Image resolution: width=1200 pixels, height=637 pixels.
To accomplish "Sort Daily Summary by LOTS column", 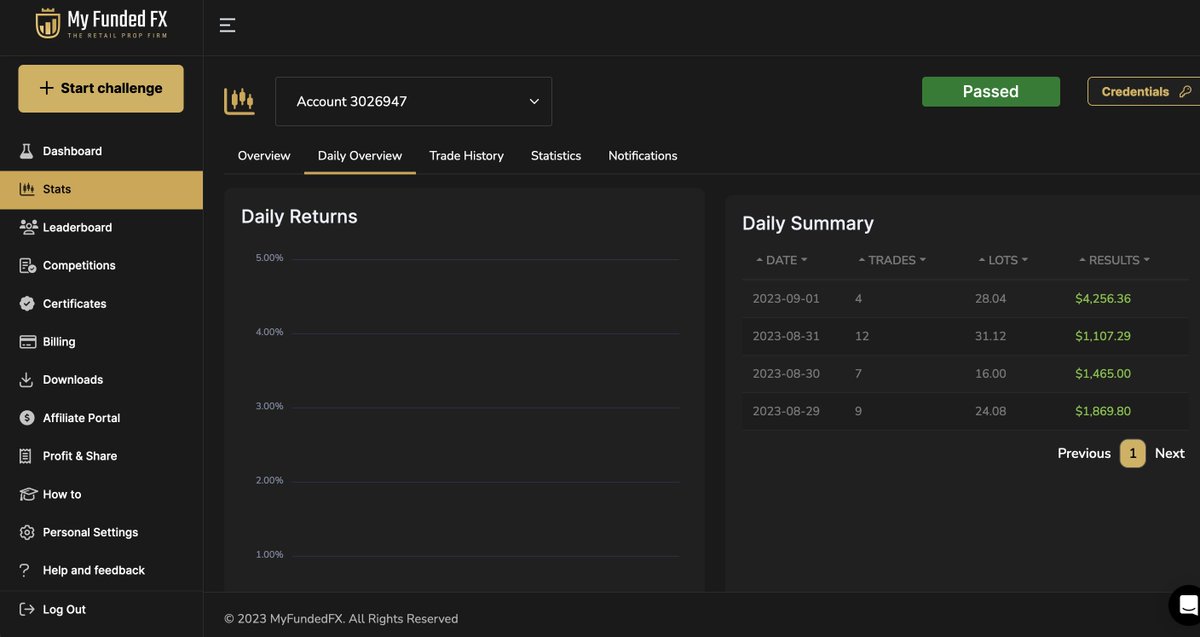I will point(1003,260).
